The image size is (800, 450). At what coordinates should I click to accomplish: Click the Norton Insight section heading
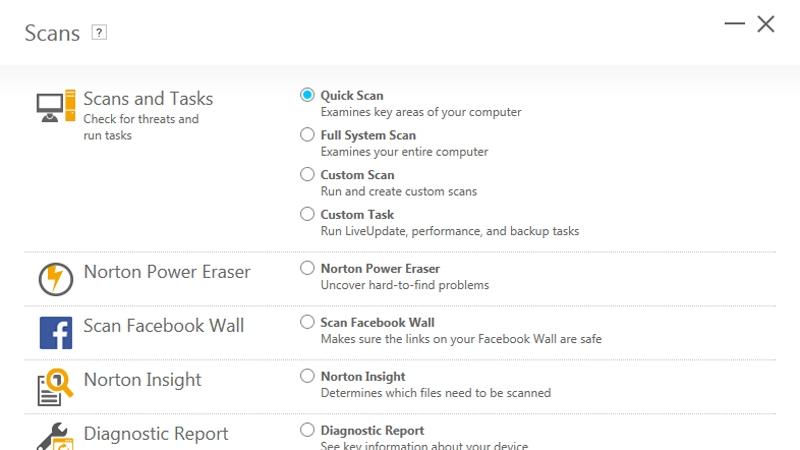142,380
